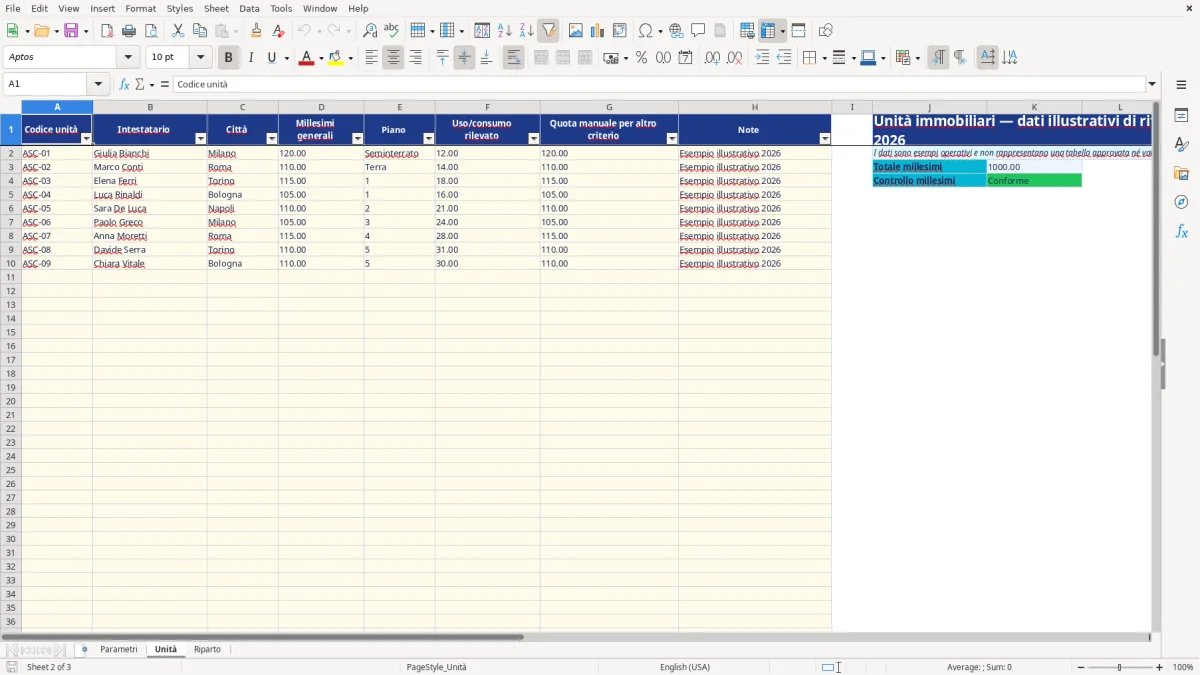Open the Format menu
The width and height of the screenshot is (1200, 675).
tap(141, 8)
